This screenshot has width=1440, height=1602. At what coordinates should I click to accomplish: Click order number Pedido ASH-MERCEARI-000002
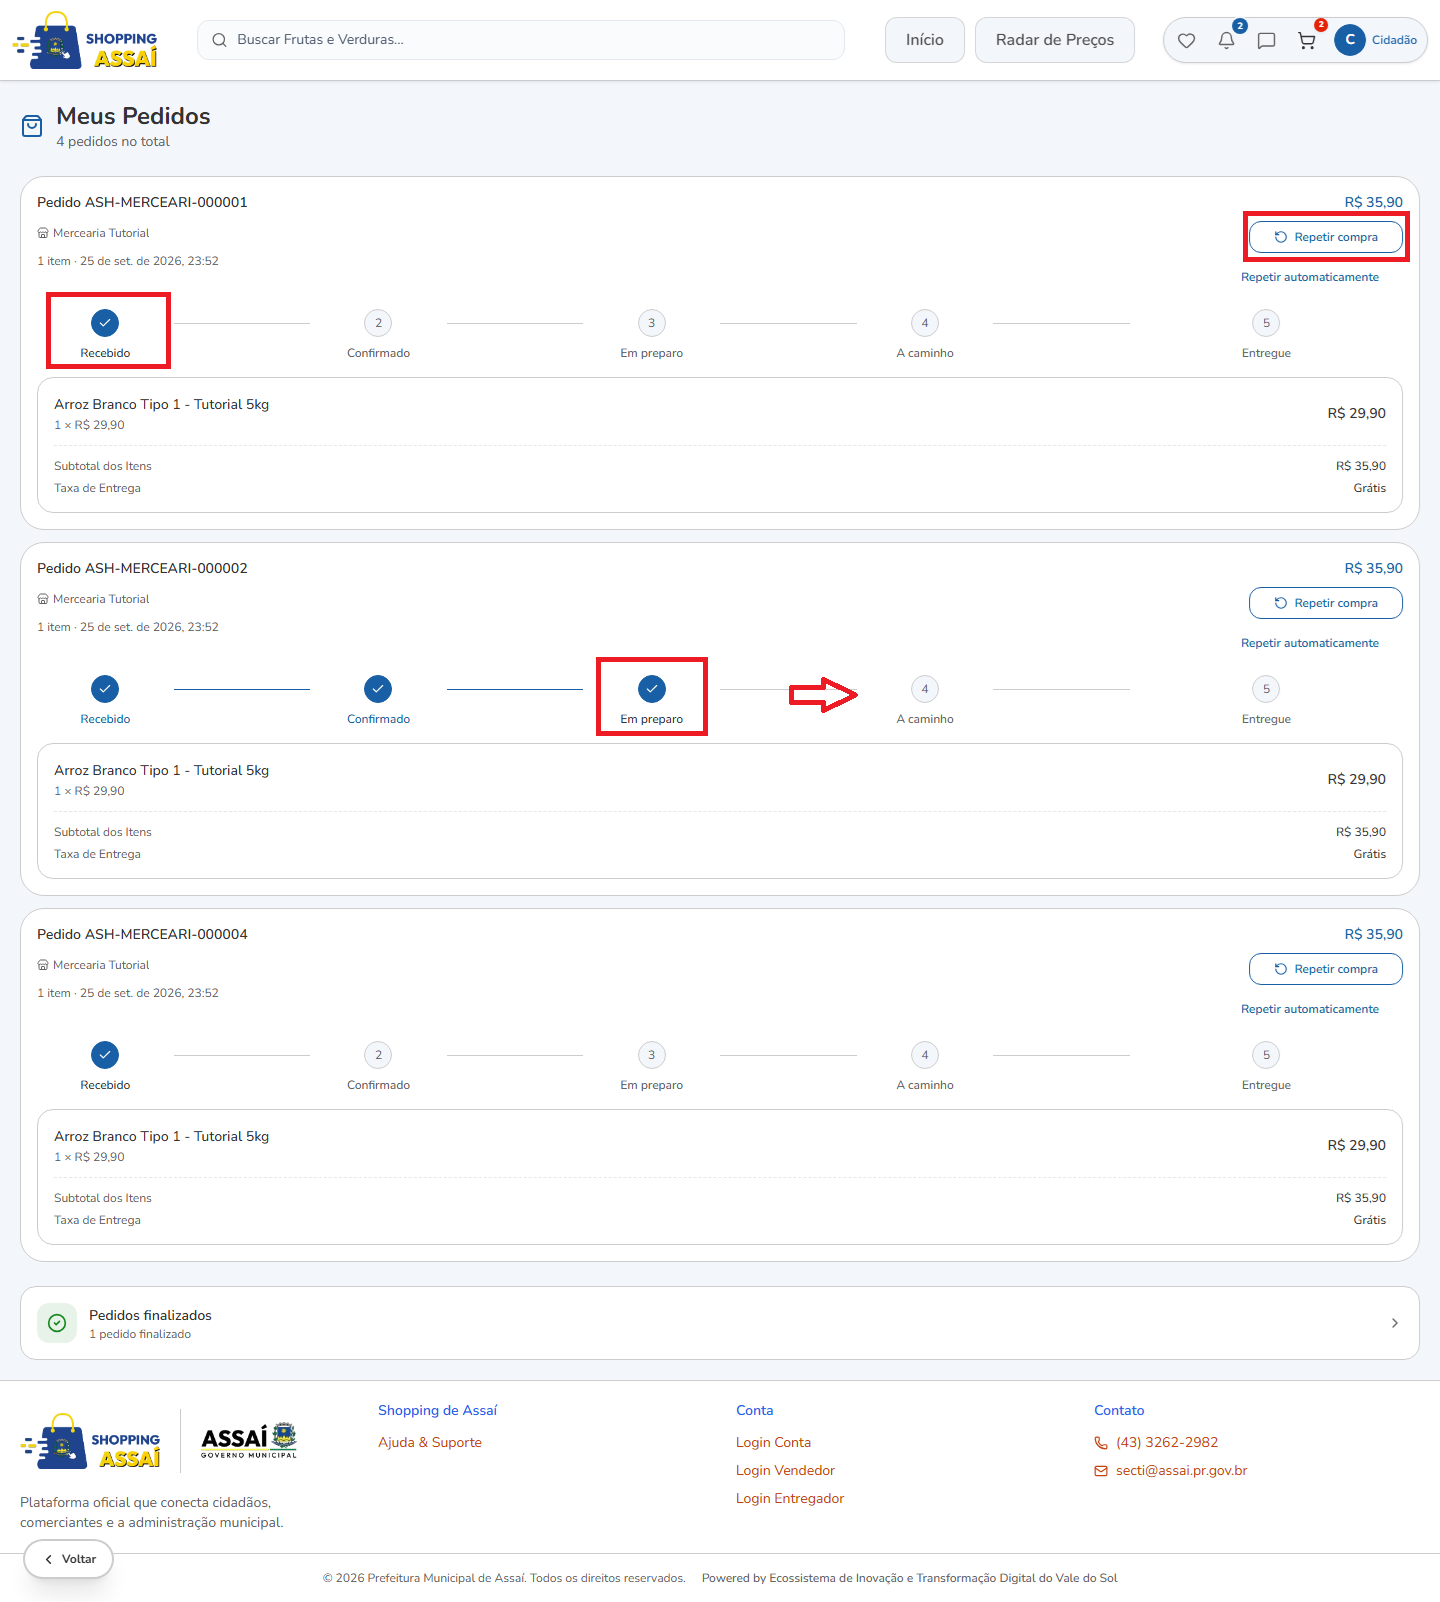(142, 568)
